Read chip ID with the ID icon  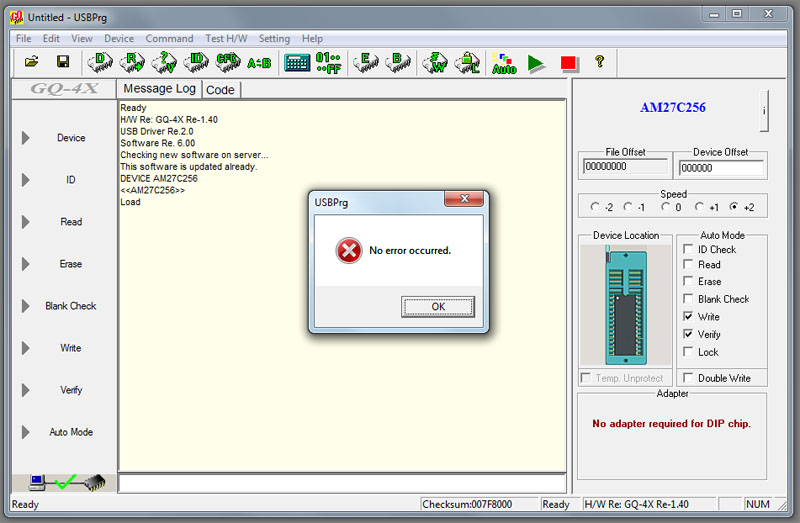coord(196,62)
